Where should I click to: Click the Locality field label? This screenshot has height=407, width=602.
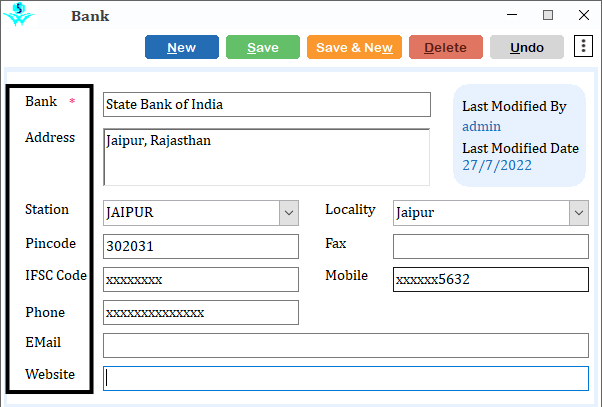[350, 210]
